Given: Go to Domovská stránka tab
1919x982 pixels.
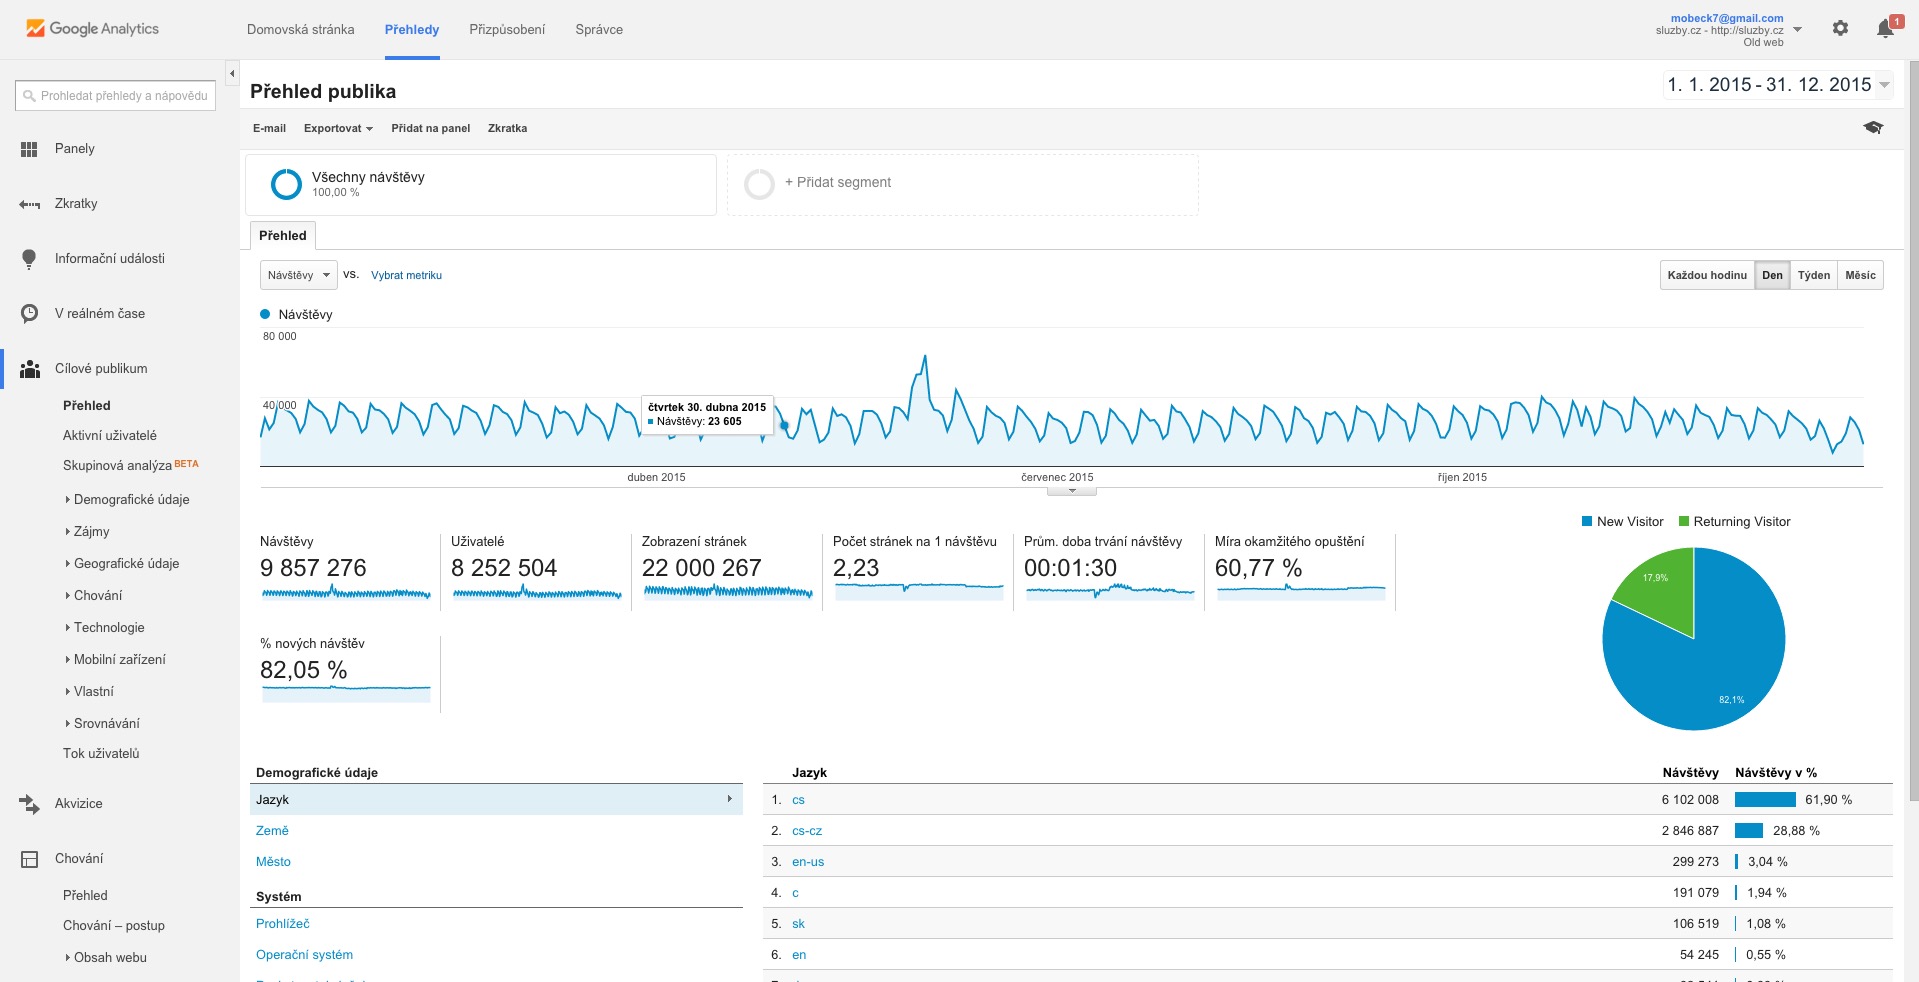Looking at the screenshot, I should click(300, 29).
